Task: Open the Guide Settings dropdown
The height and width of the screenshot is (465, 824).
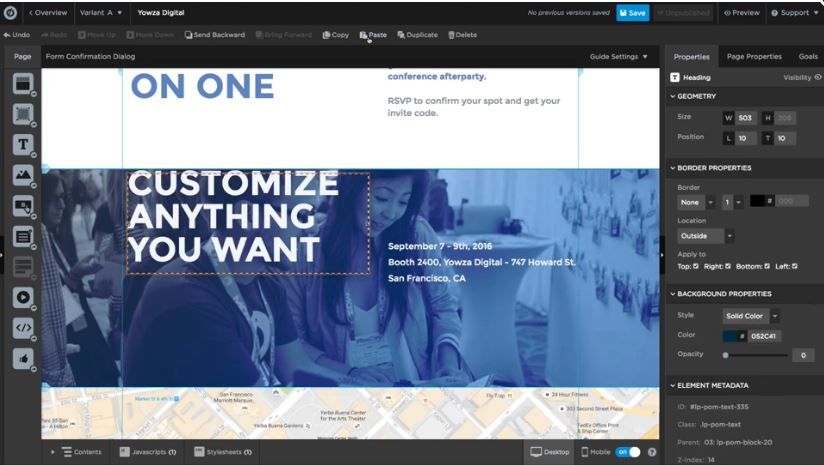Action: click(619, 56)
